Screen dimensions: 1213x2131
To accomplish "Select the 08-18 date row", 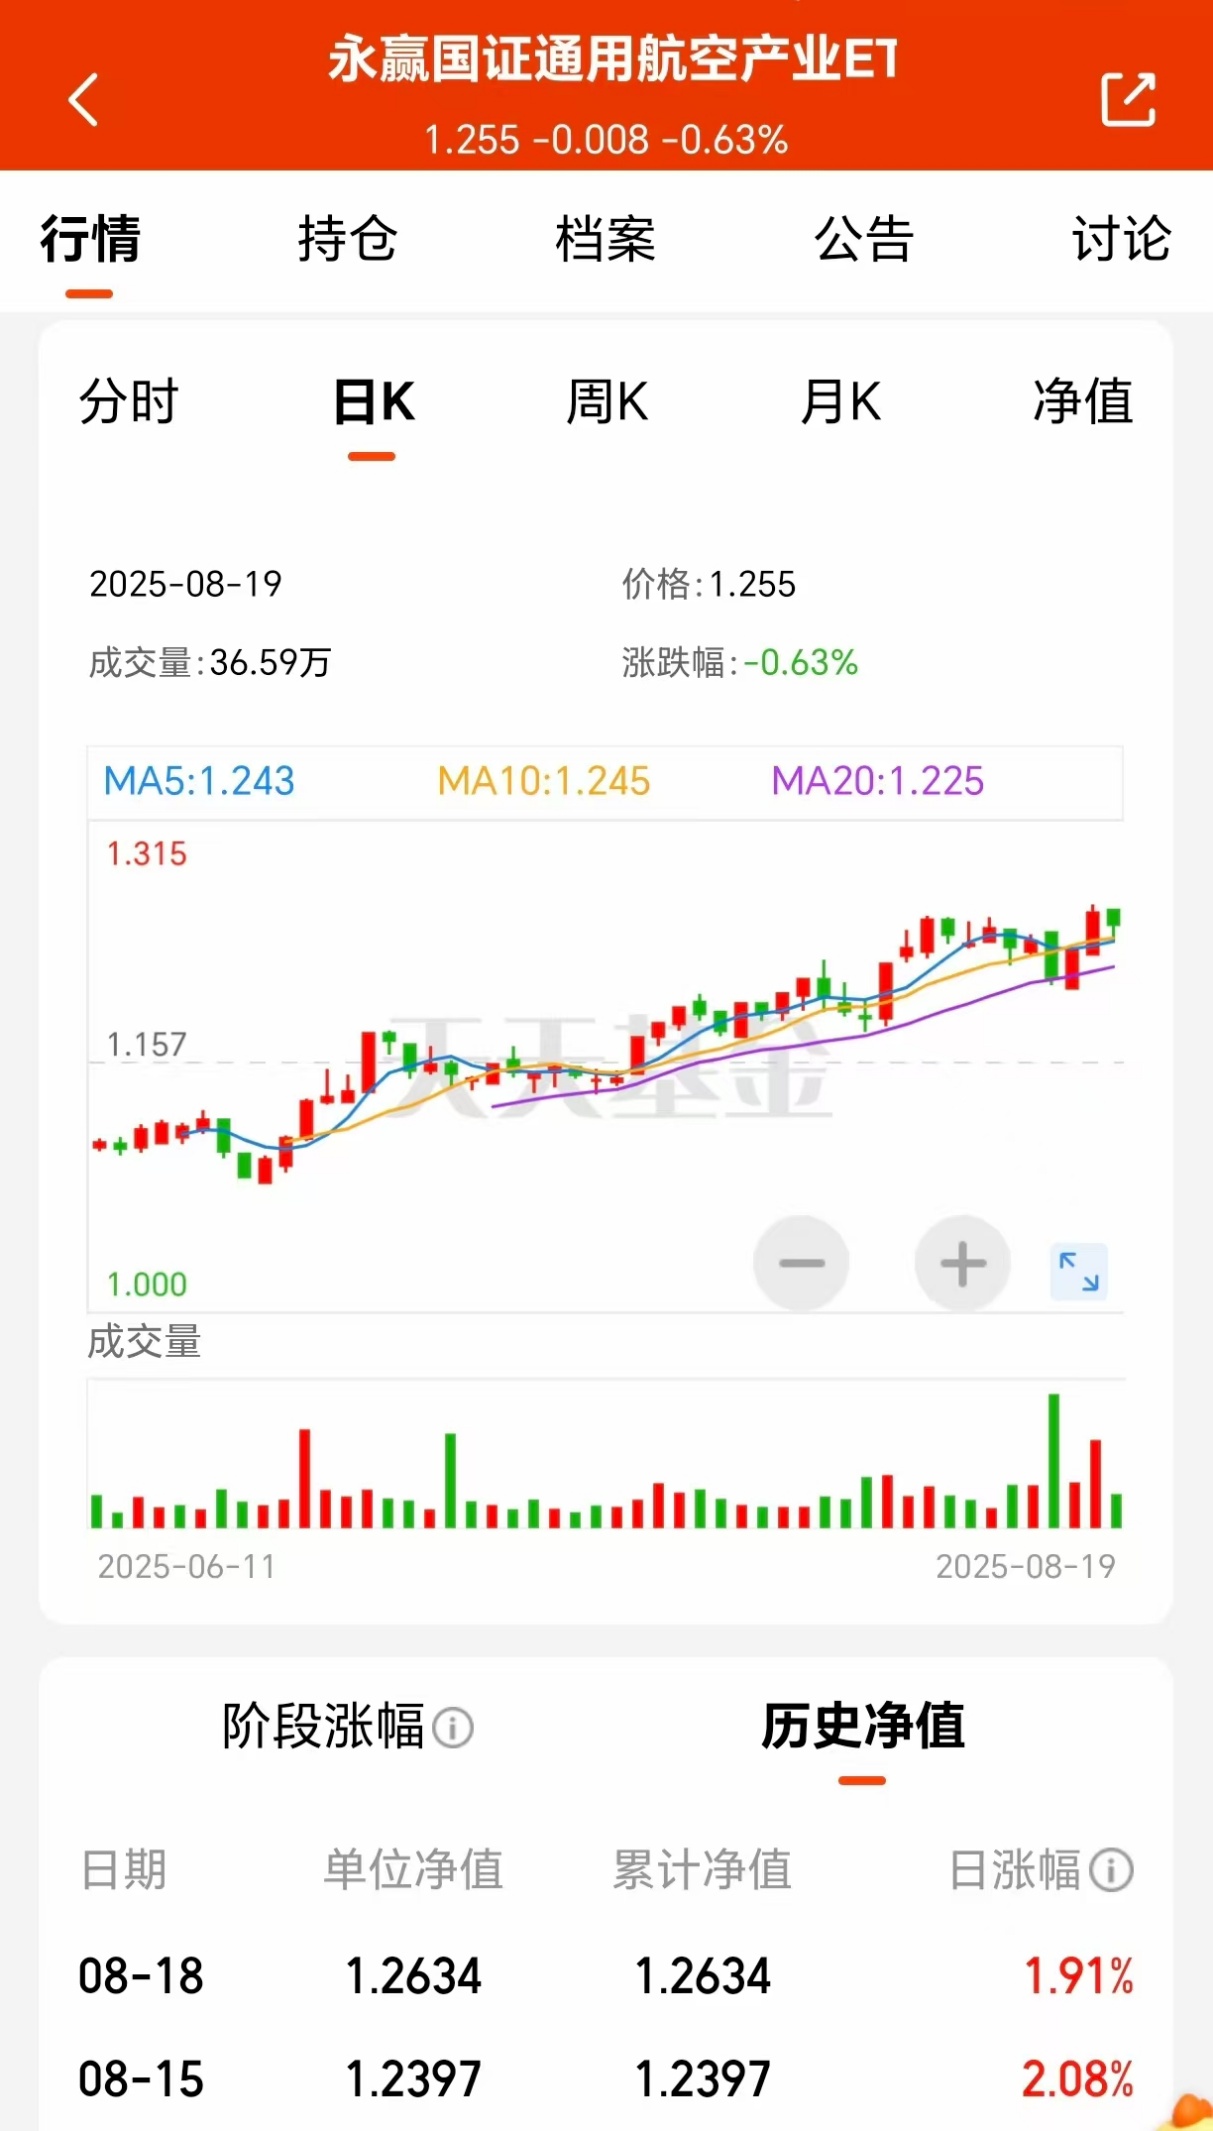I will 606,1976.
